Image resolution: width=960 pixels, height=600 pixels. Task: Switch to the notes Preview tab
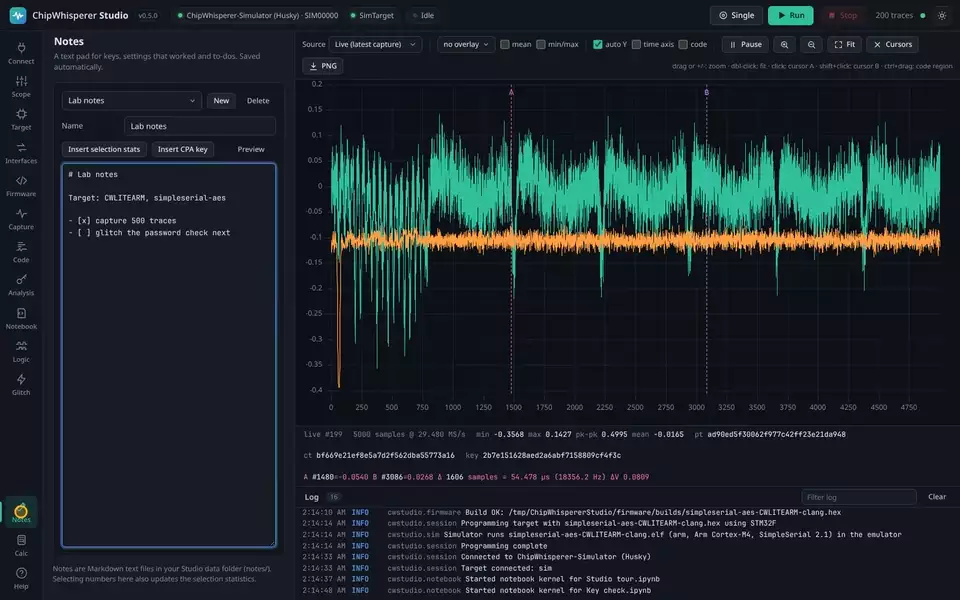pos(251,149)
